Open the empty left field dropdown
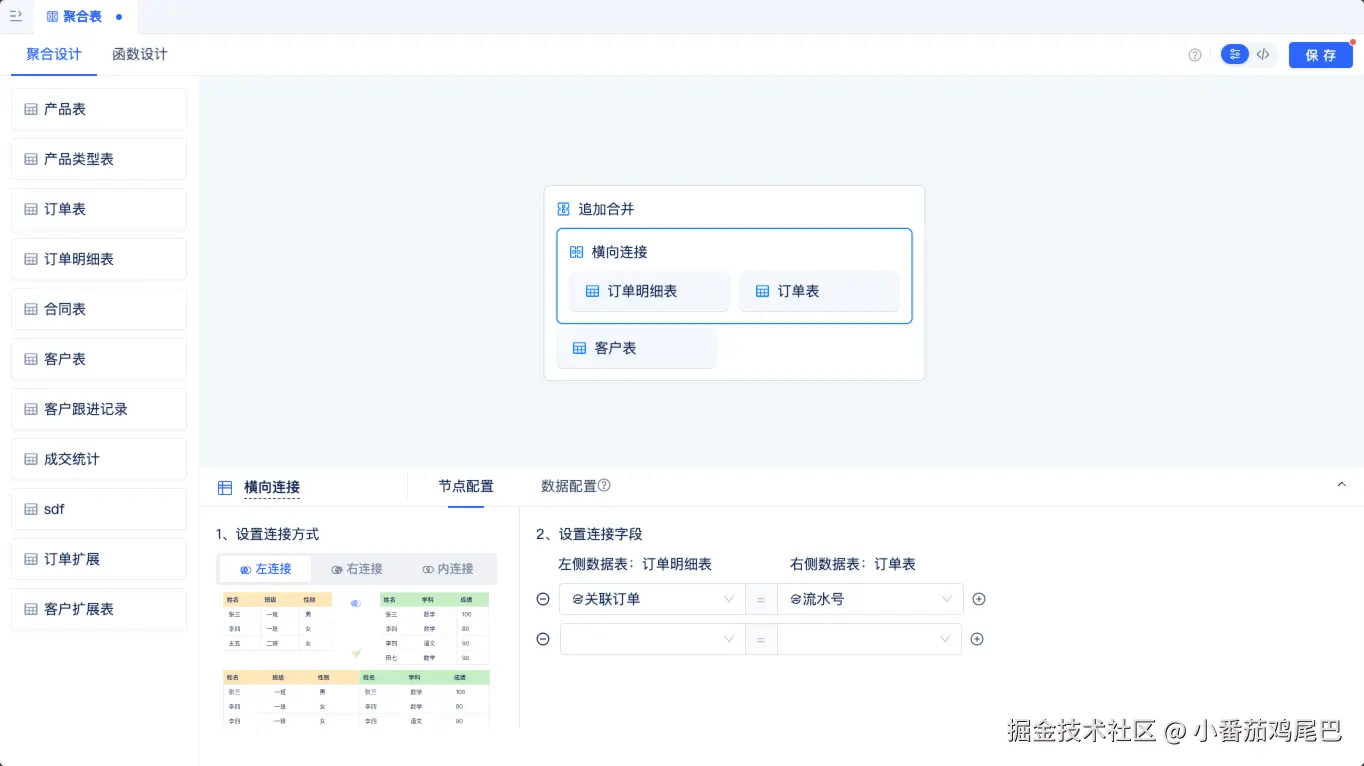Image resolution: width=1364 pixels, height=766 pixels. tap(652, 639)
